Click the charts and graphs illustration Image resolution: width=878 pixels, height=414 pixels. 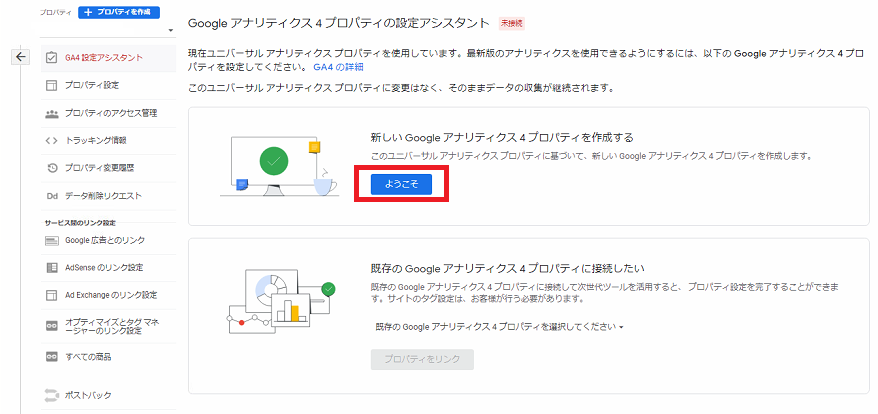pos(282,300)
